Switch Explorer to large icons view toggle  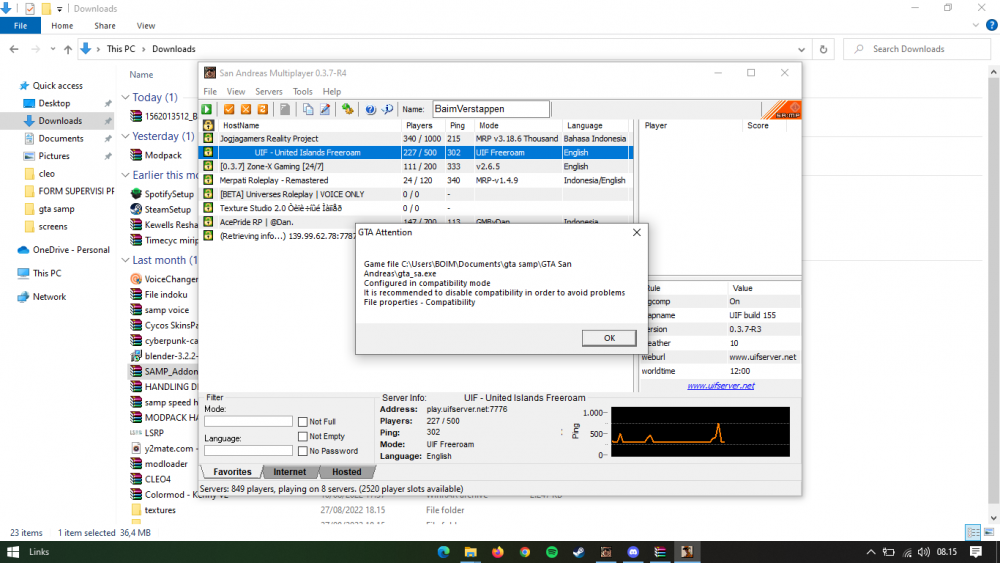click(989, 532)
